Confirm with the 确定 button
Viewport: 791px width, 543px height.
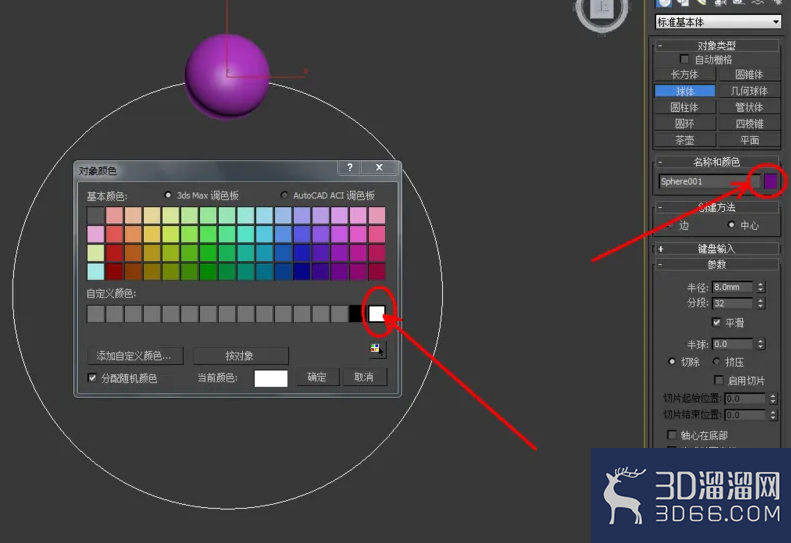coord(317,377)
